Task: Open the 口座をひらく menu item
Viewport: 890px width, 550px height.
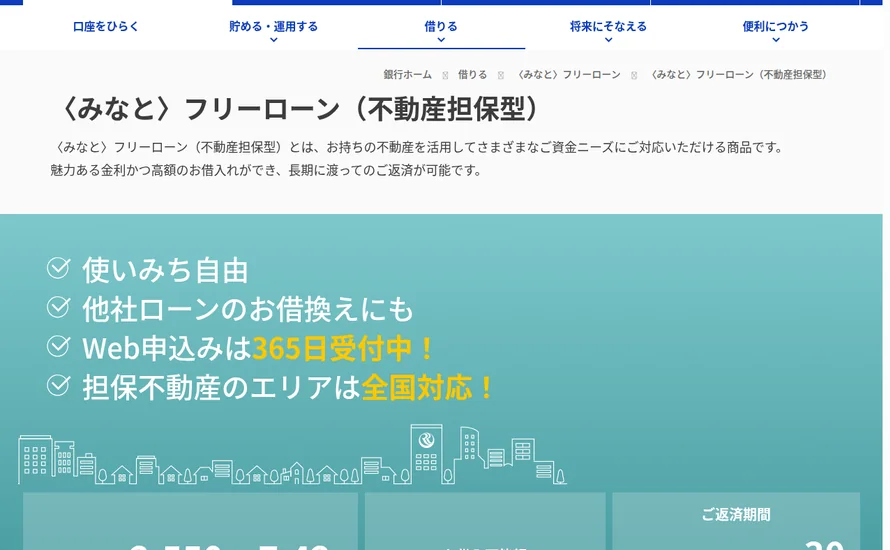Action: point(106,26)
